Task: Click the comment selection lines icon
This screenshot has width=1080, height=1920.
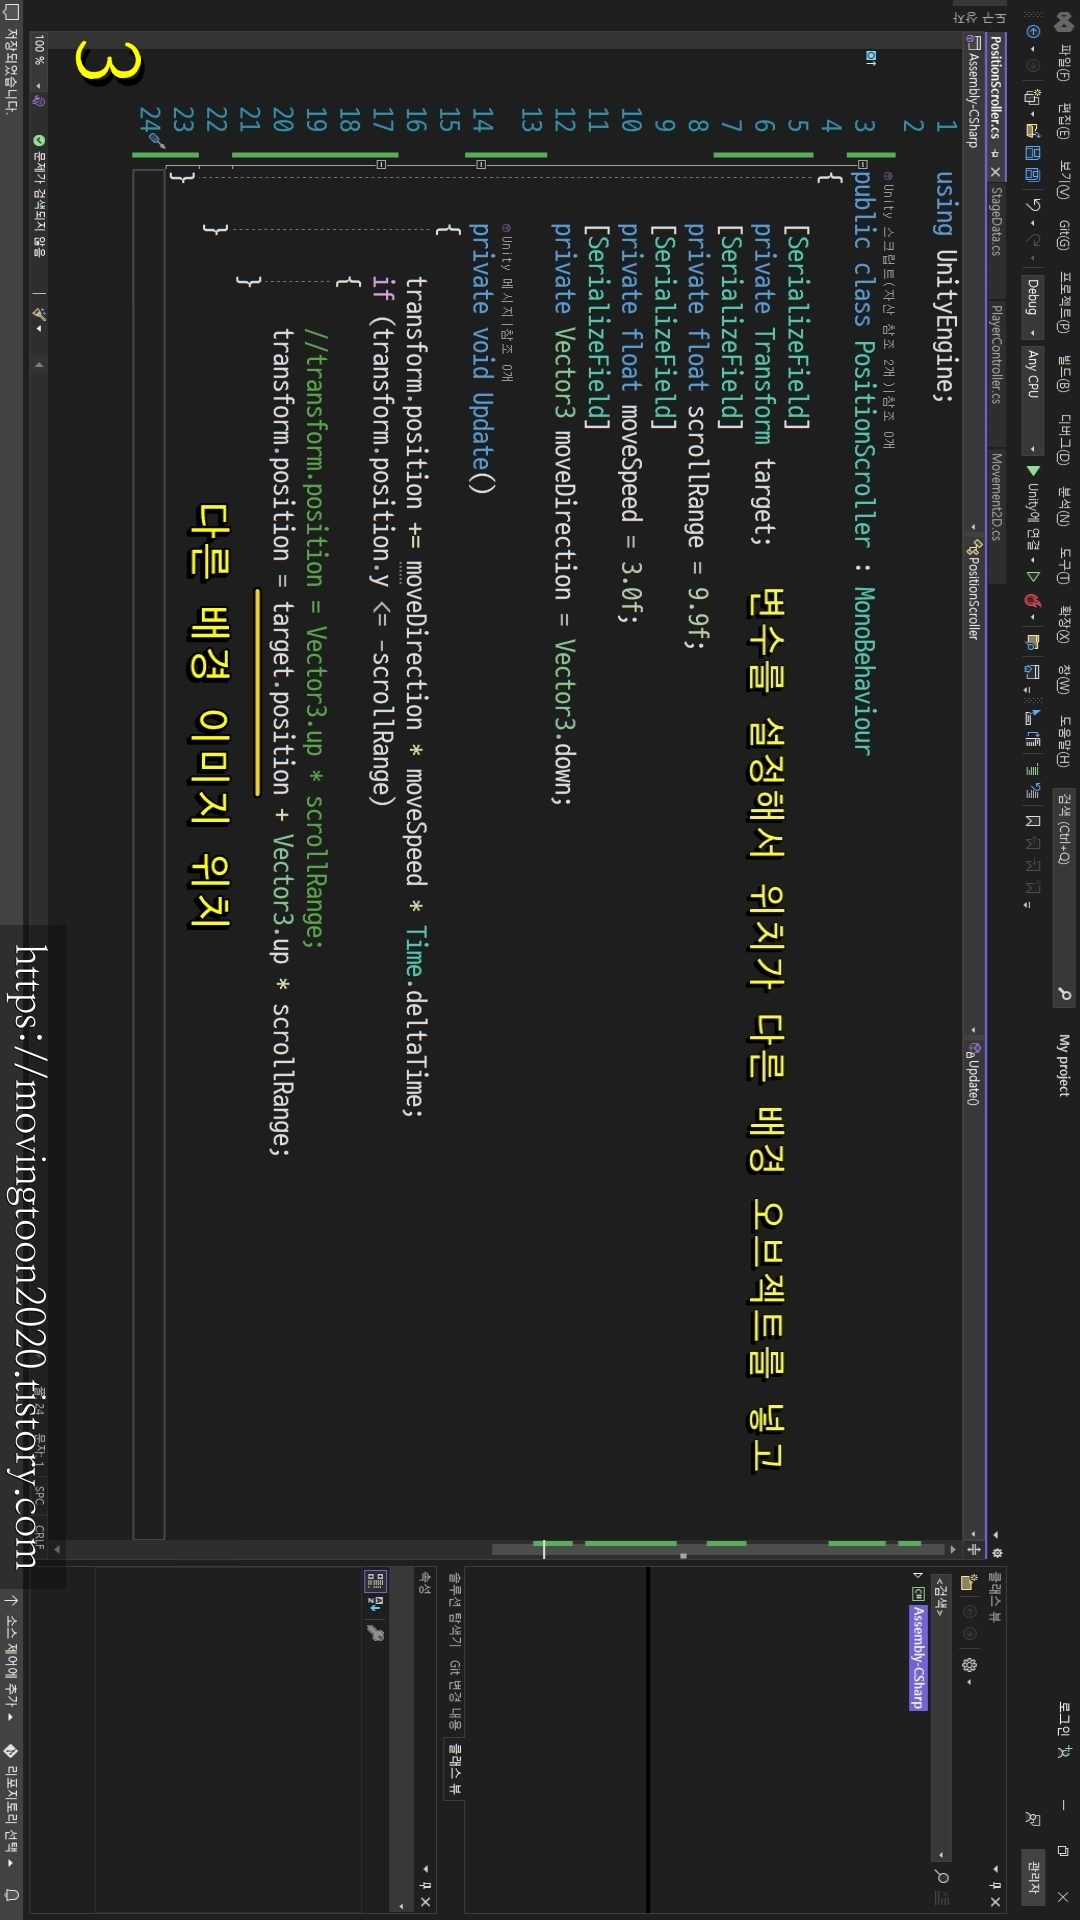Action: (x=1033, y=770)
